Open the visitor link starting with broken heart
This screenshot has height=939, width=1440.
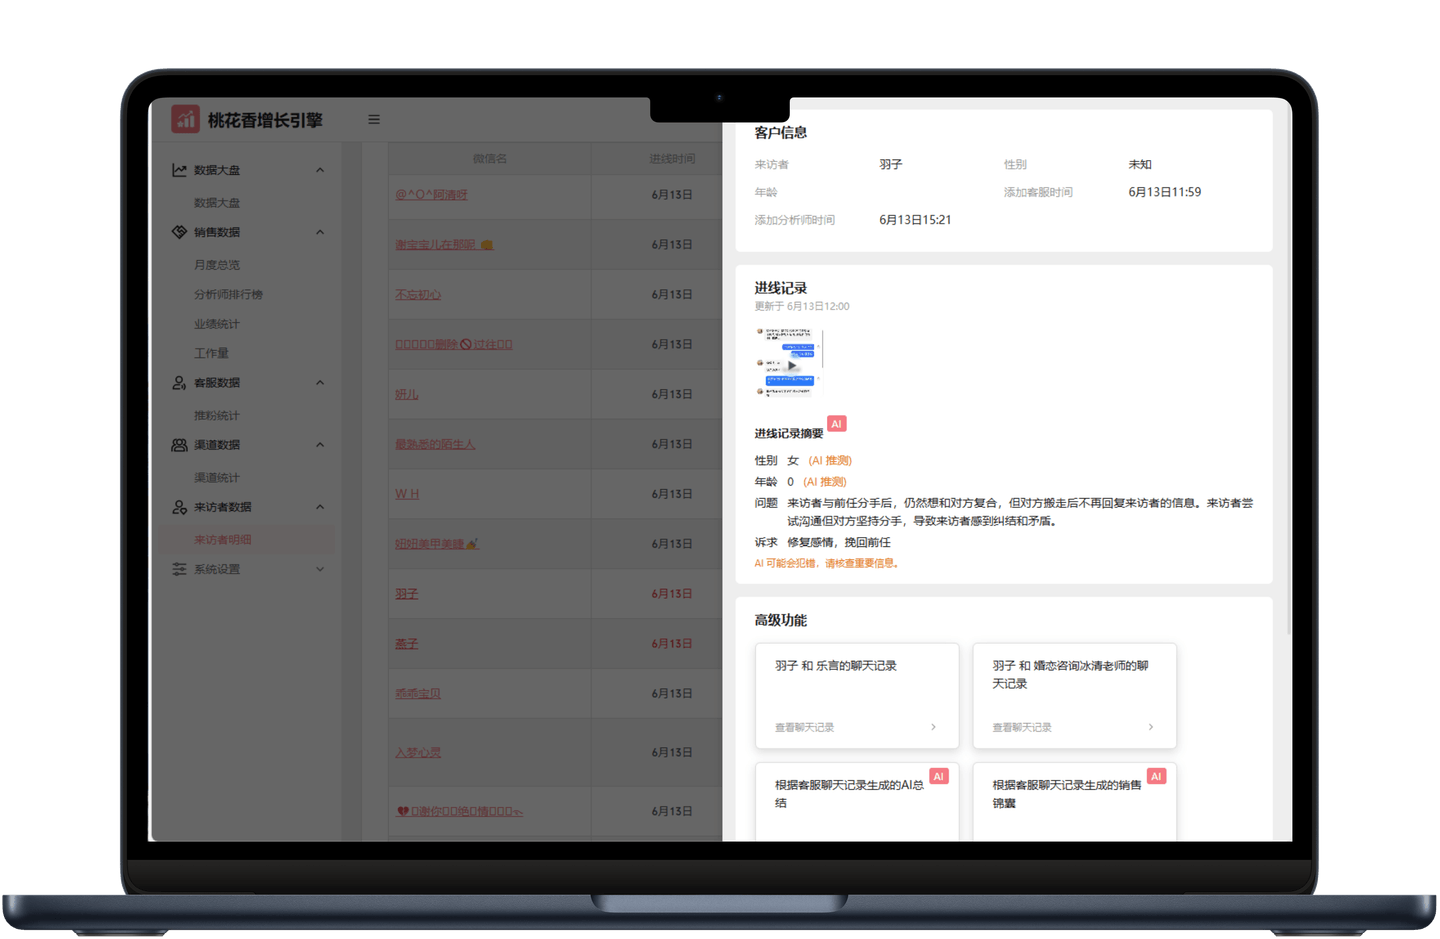click(459, 812)
